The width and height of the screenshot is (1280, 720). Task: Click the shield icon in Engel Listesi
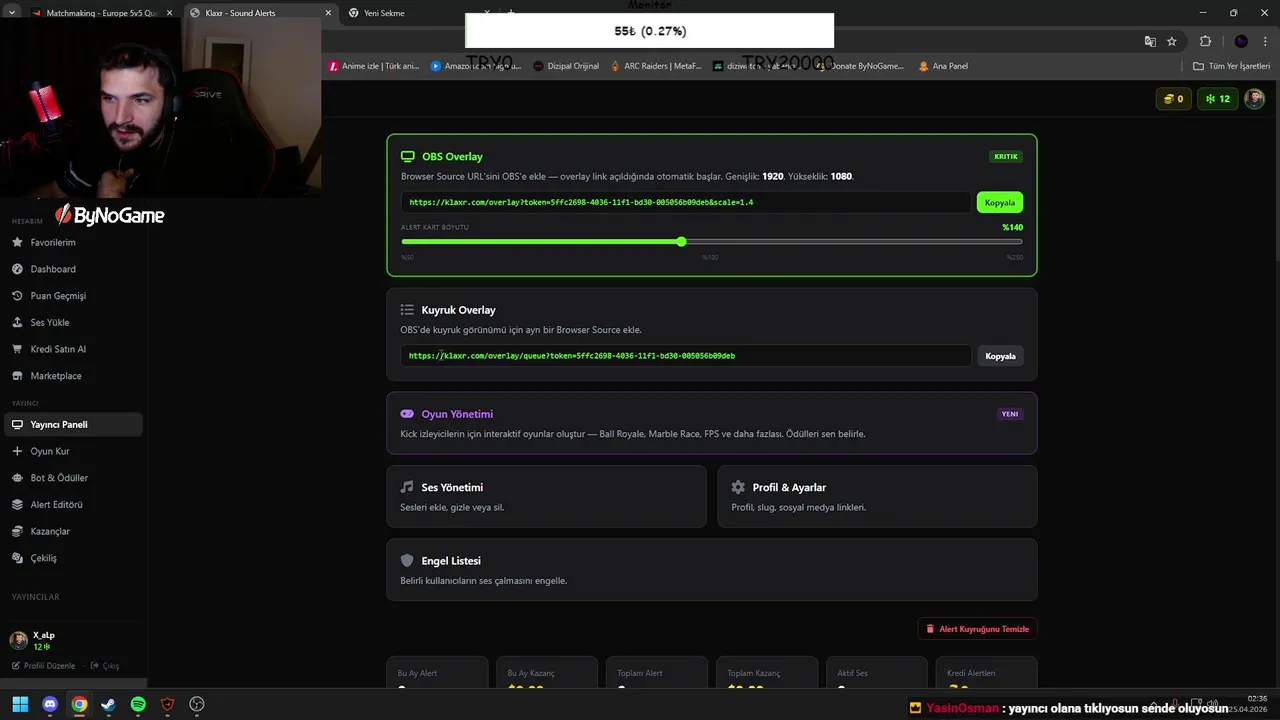pos(407,561)
